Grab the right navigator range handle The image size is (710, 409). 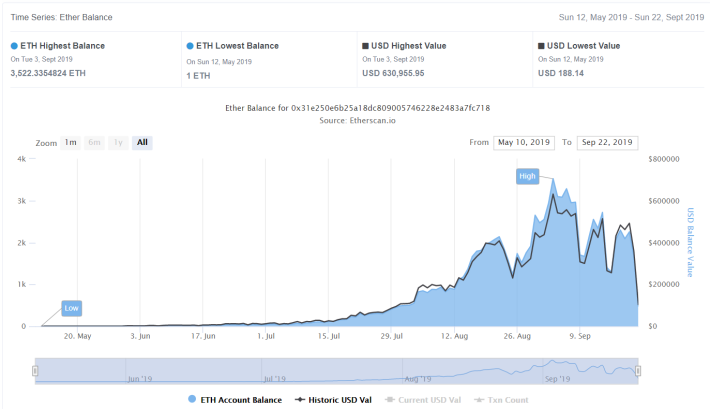tap(638, 371)
